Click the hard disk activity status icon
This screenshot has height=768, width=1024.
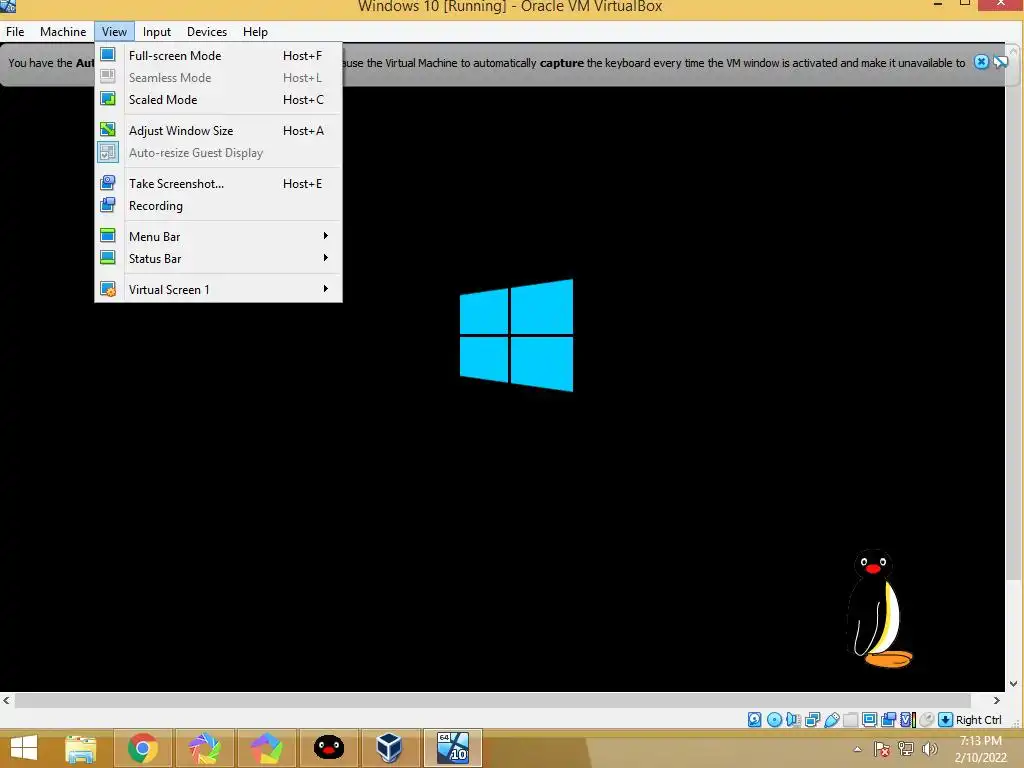(x=754, y=720)
